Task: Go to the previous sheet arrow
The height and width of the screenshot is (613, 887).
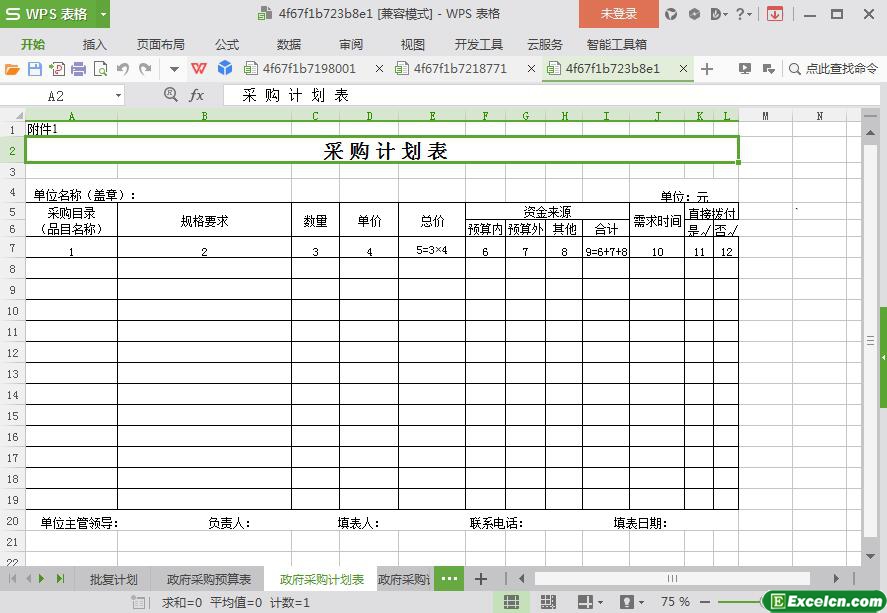Action: pos(28,579)
